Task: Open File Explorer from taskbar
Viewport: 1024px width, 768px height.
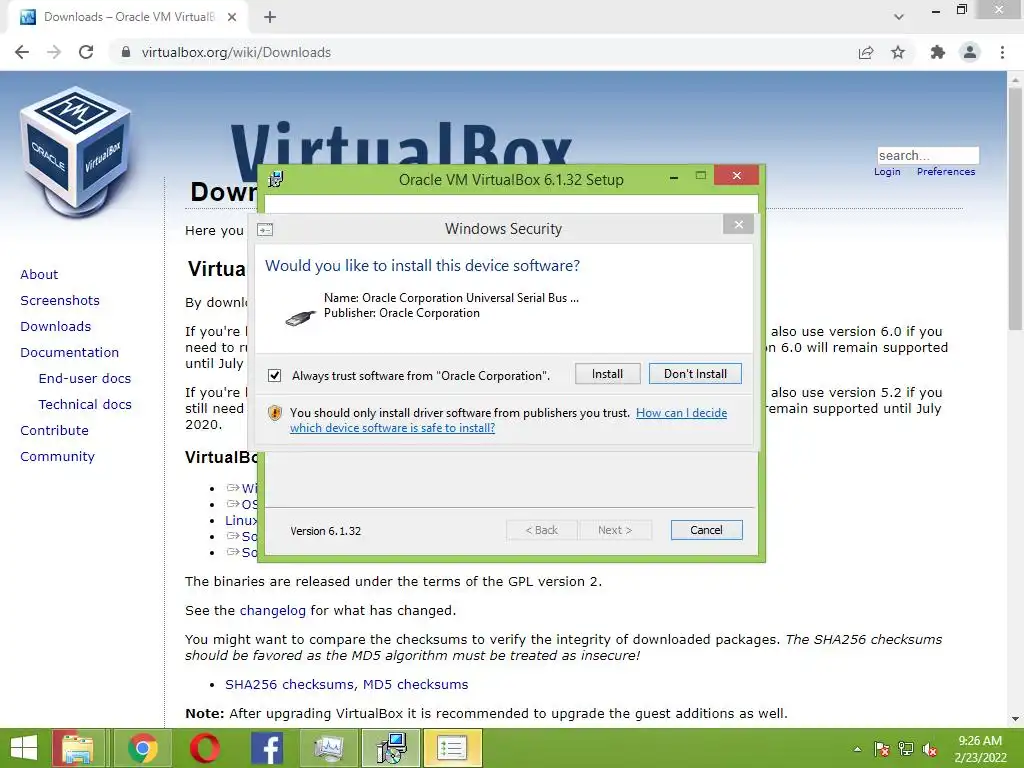Action: coord(78,748)
